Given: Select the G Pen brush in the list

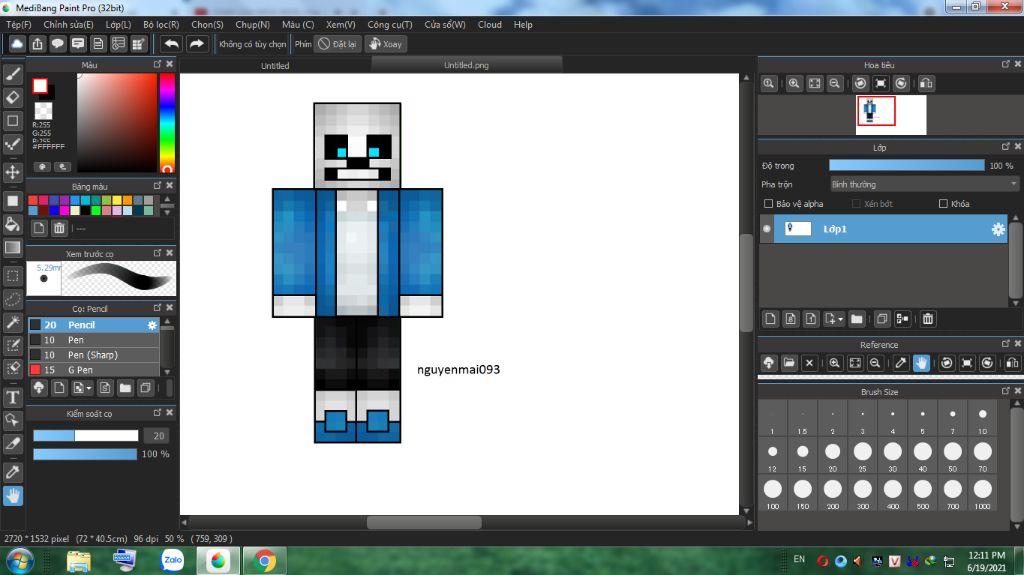Looking at the screenshot, I should pyautogui.click(x=94, y=370).
